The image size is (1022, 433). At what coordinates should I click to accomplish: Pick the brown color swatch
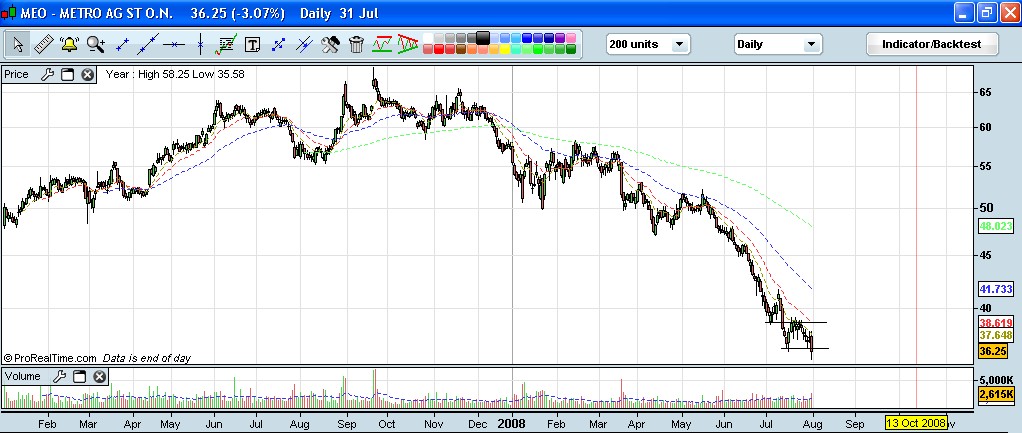[461, 49]
